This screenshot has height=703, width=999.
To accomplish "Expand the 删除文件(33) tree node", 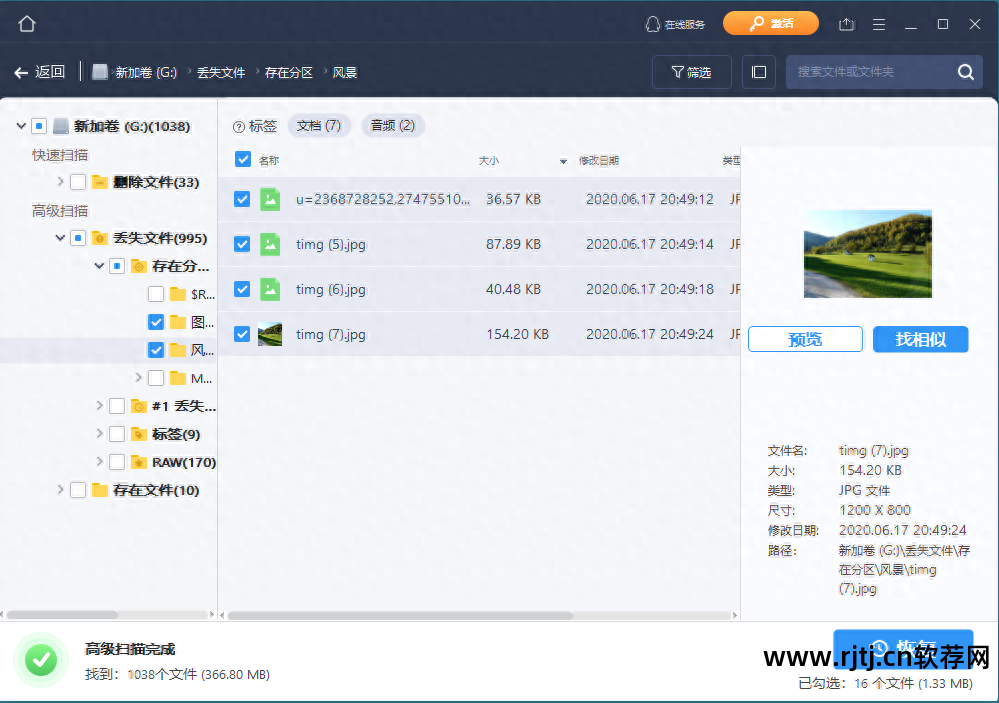I will pyautogui.click(x=60, y=182).
